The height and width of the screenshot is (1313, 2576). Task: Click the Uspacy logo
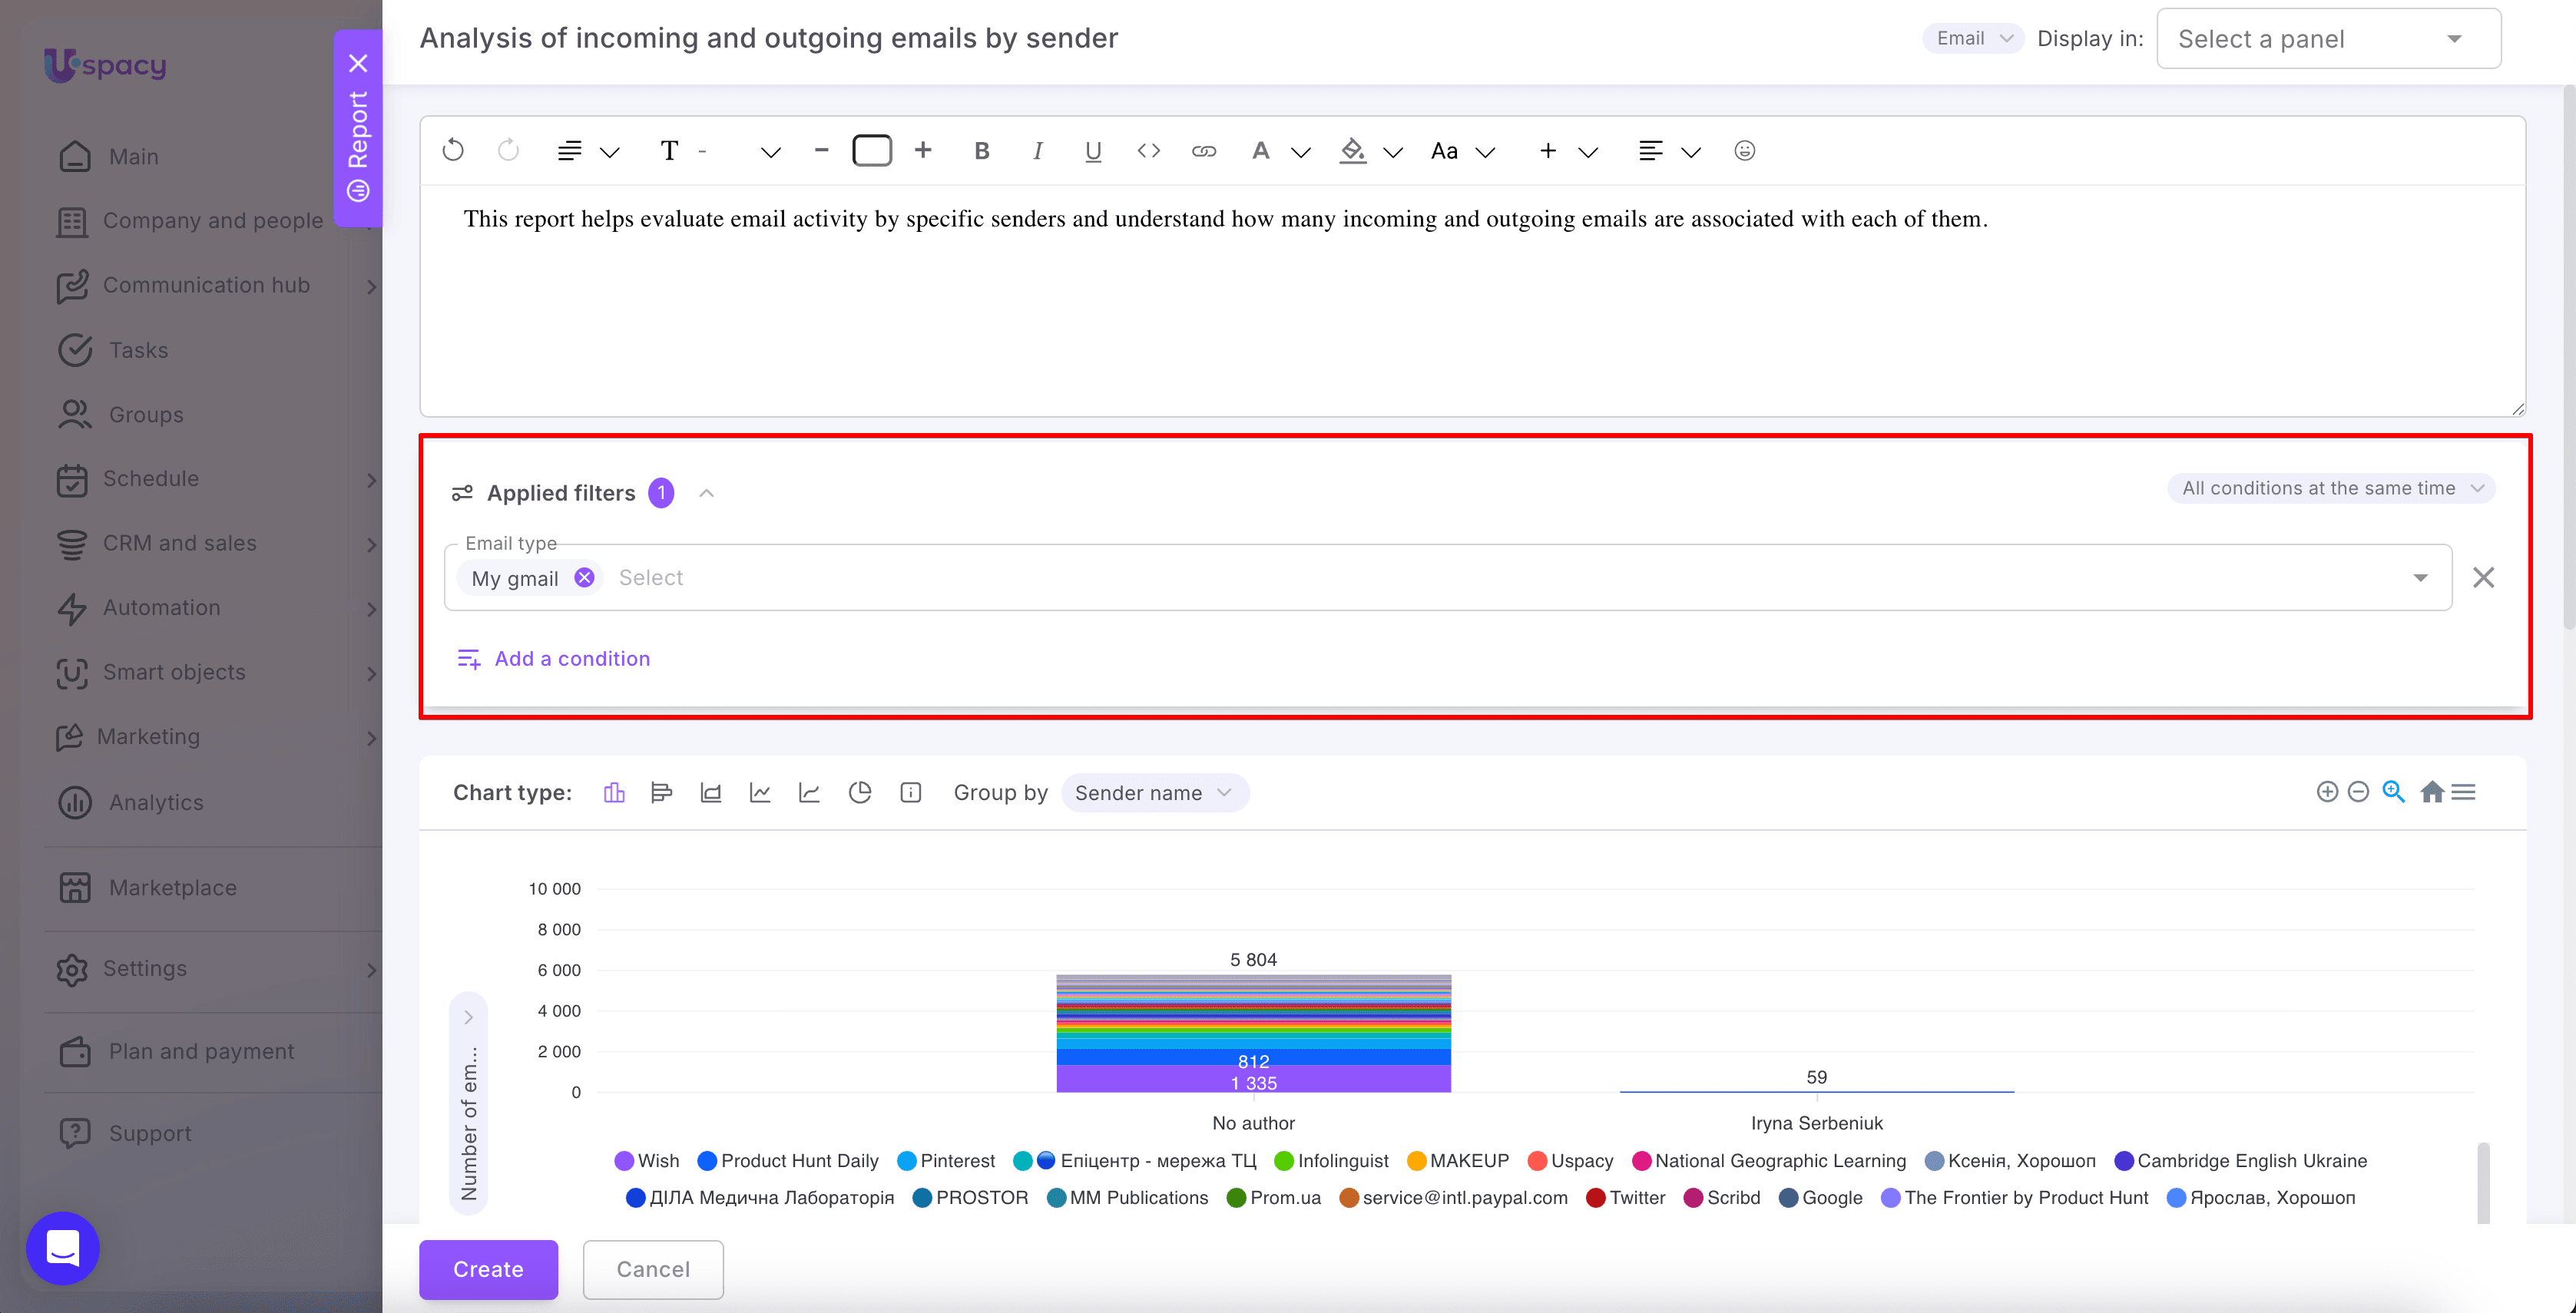tap(105, 65)
